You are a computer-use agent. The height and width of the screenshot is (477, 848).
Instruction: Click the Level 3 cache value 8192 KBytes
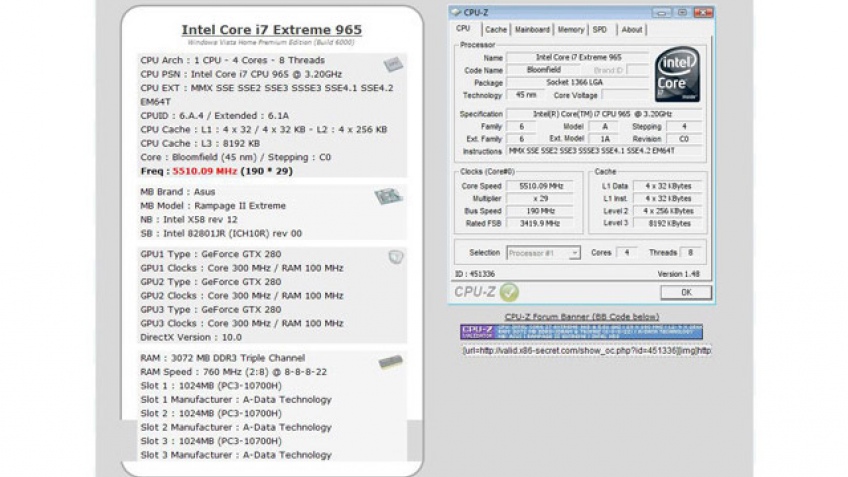pos(668,223)
